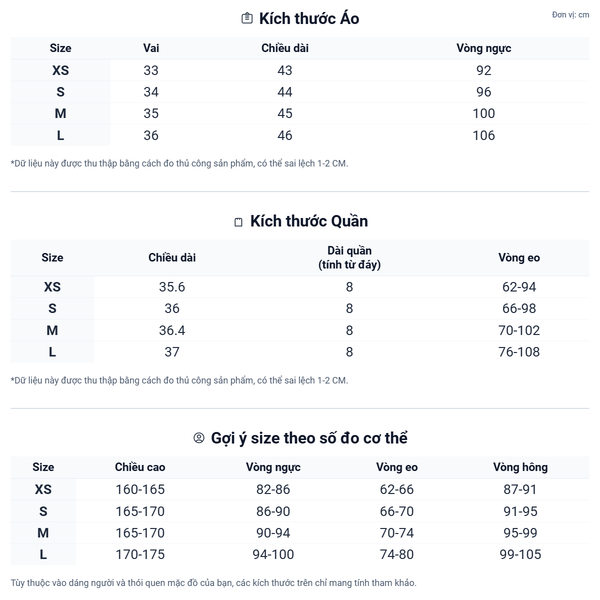The height and width of the screenshot is (600, 600).
Task: Click the Vòng eo header in pants table
Action: [x=519, y=258]
